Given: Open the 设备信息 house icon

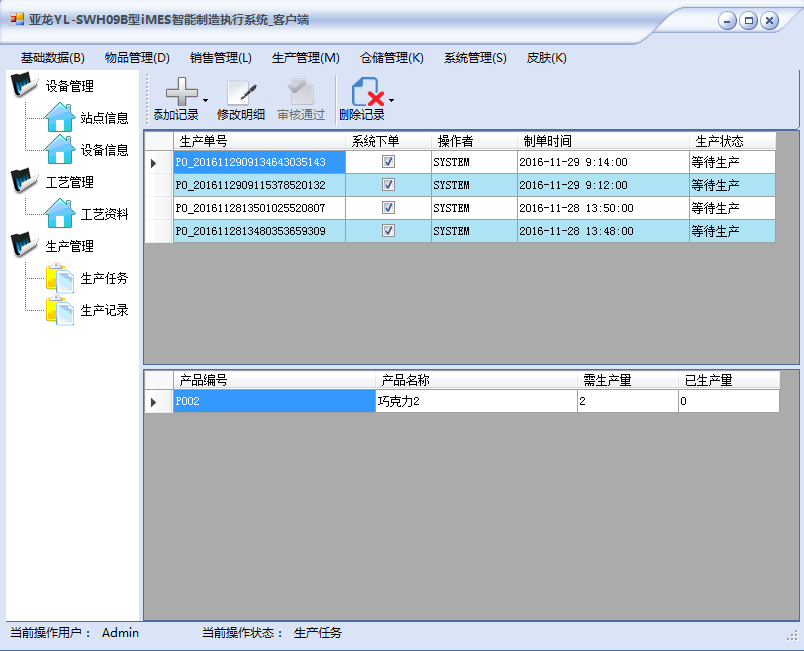Looking at the screenshot, I should [x=60, y=149].
